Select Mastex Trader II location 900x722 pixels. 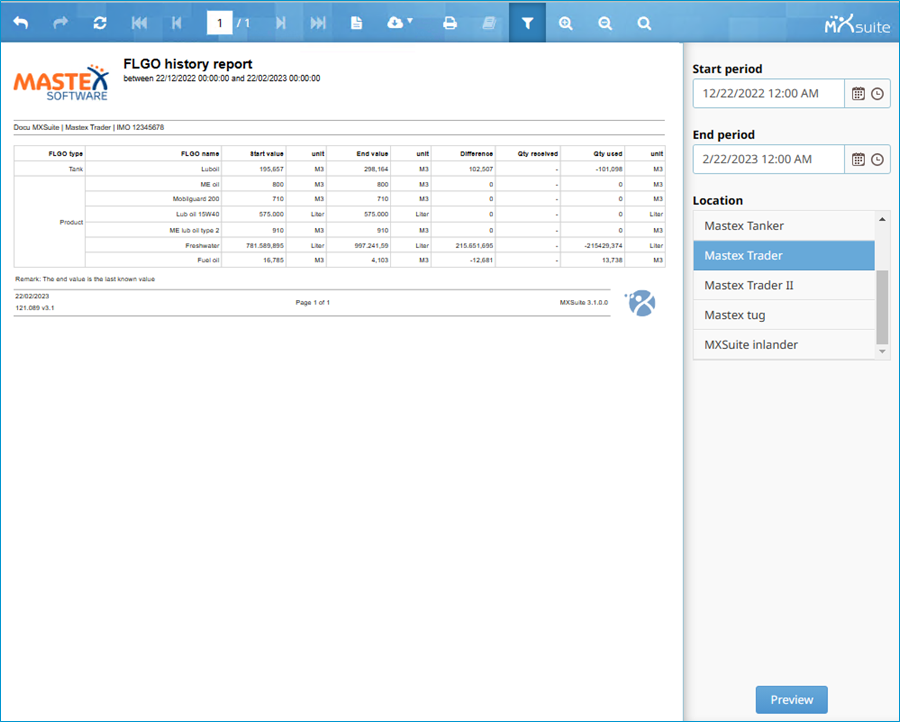point(784,285)
